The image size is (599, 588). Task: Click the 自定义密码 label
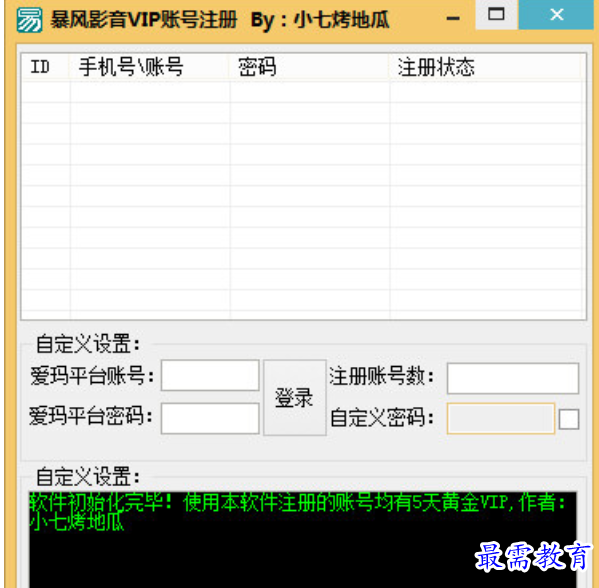coord(382,417)
